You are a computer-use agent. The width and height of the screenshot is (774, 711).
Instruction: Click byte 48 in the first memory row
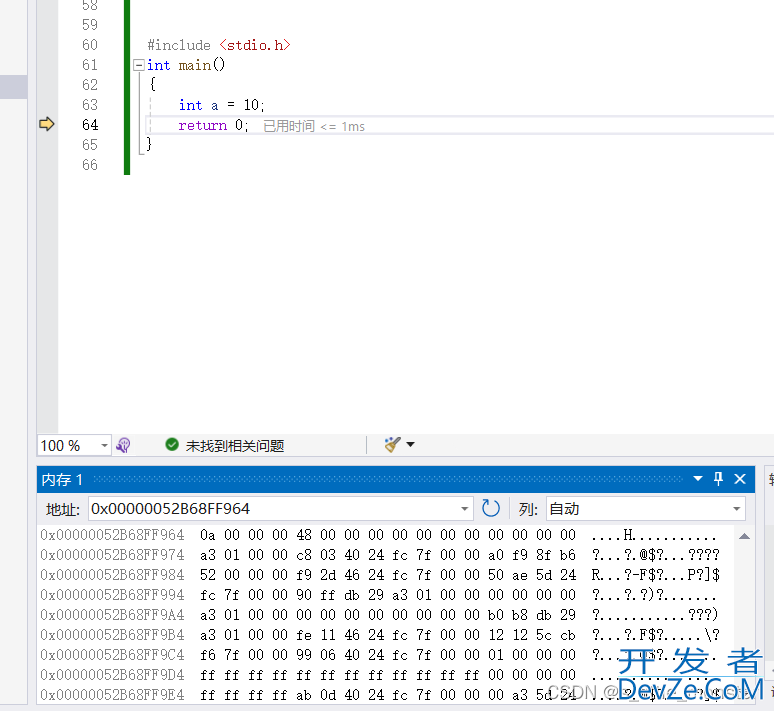304,535
